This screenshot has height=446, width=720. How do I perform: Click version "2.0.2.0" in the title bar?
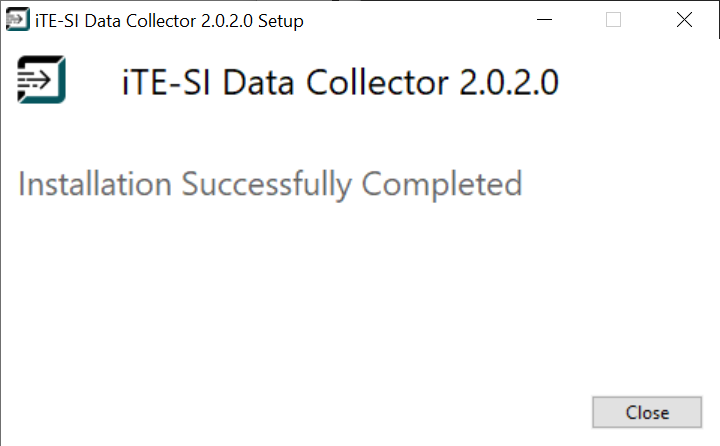[223, 21]
